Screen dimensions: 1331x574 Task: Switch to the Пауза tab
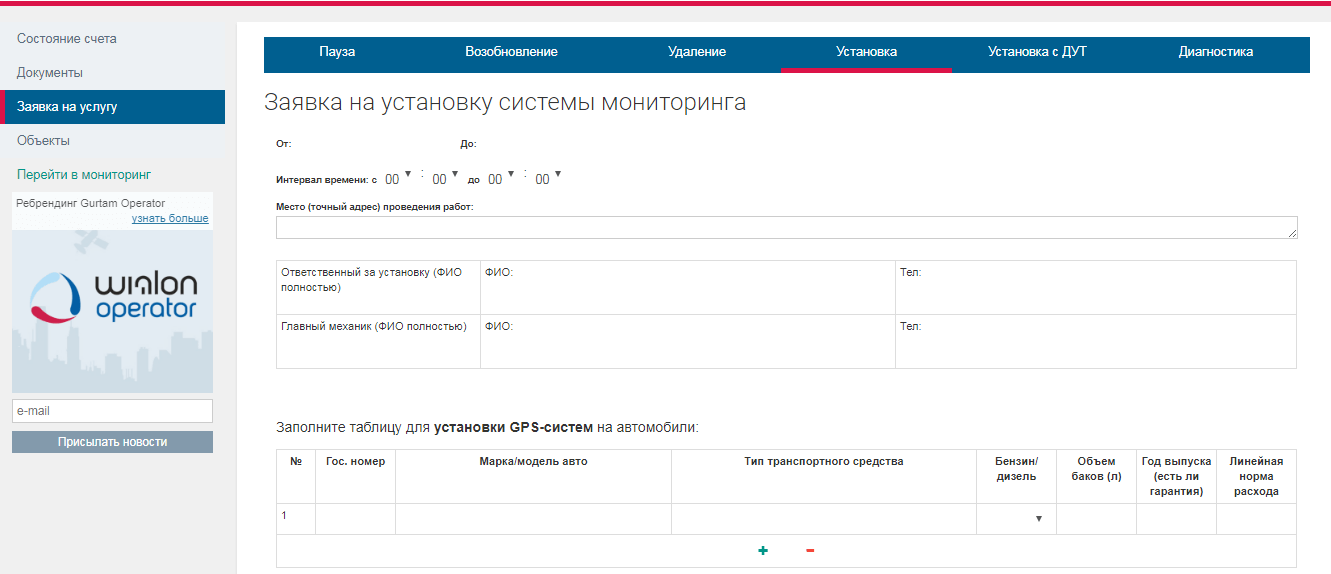tap(337, 52)
